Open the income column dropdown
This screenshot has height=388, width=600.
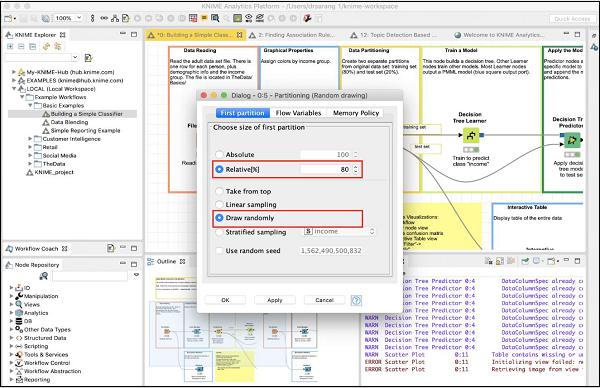339,231
